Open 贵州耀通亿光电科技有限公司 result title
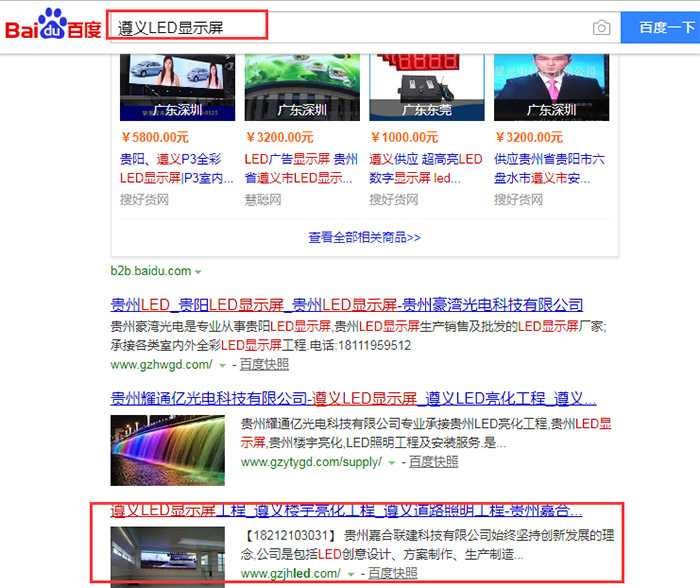The height and width of the screenshot is (588, 700). click(346, 397)
